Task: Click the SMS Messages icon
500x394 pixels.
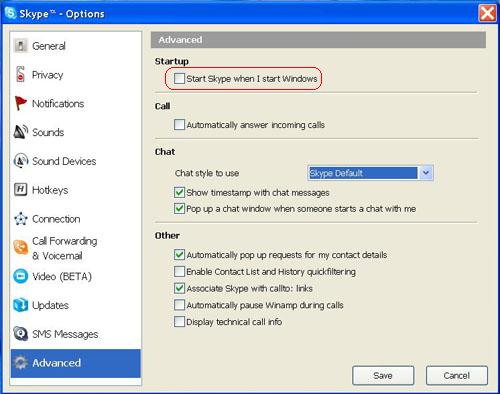Action: point(21,333)
